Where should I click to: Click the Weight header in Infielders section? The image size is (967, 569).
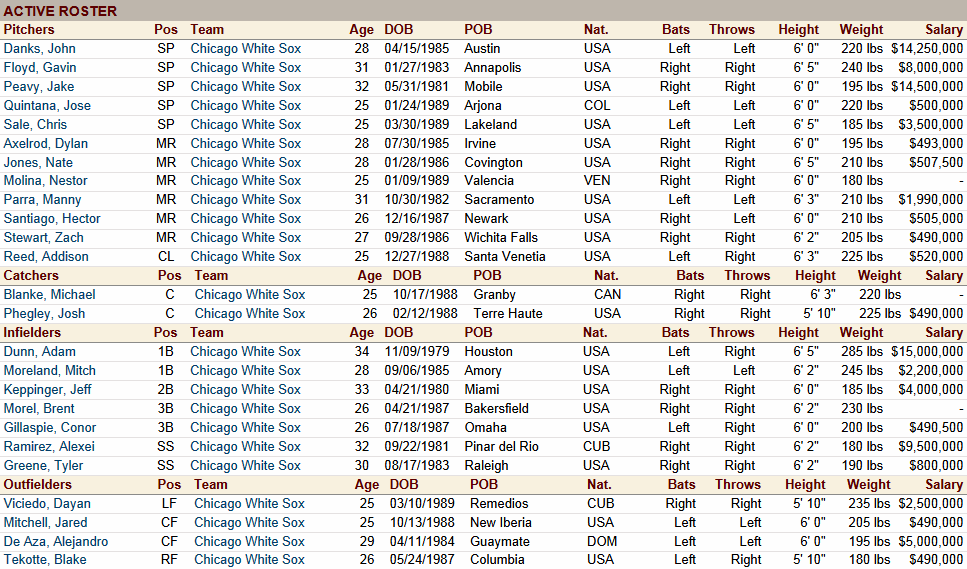(861, 332)
